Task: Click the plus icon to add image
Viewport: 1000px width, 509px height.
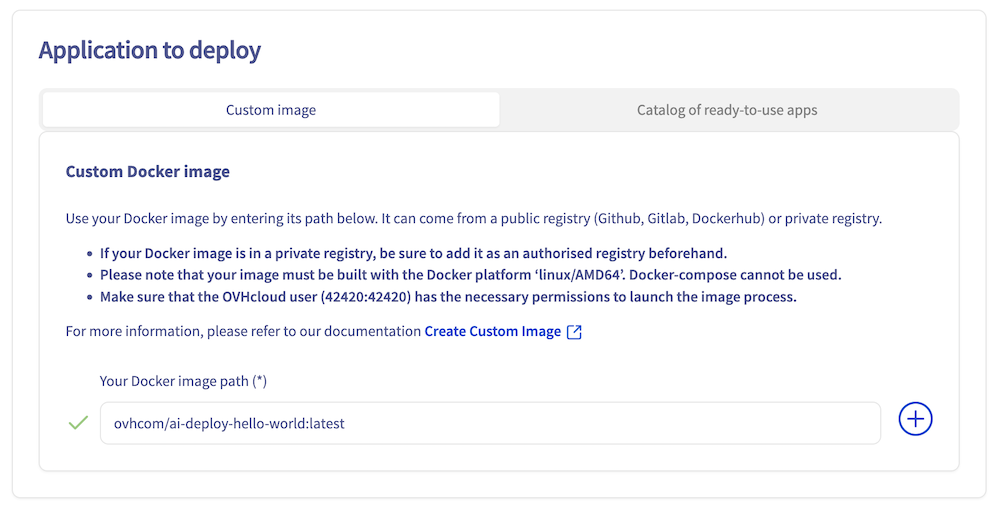Action: pos(915,420)
